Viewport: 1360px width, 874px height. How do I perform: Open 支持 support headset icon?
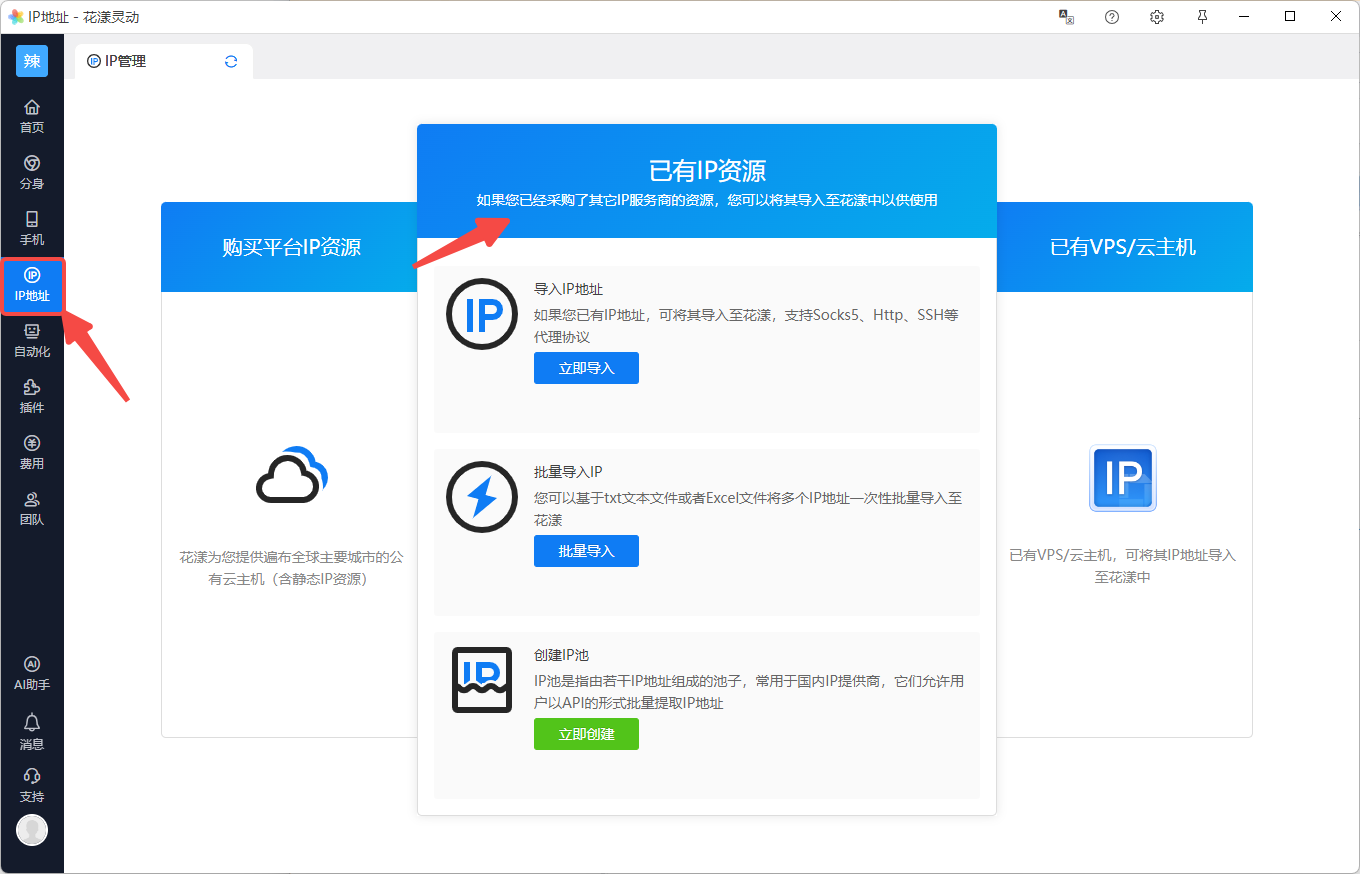(32, 784)
